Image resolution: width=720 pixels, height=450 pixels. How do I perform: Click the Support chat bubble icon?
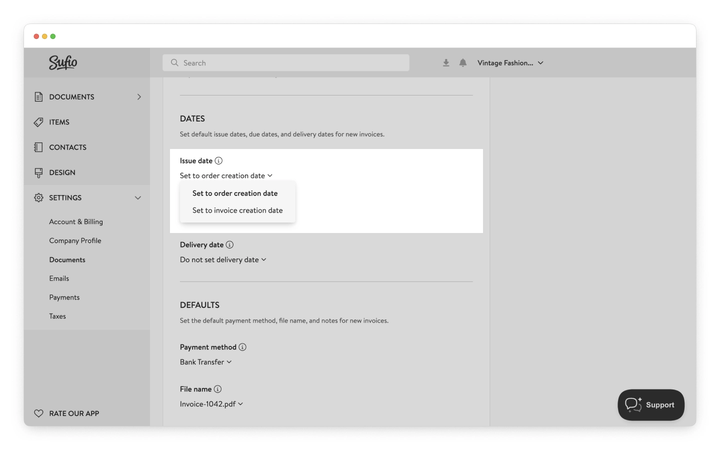click(634, 405)
